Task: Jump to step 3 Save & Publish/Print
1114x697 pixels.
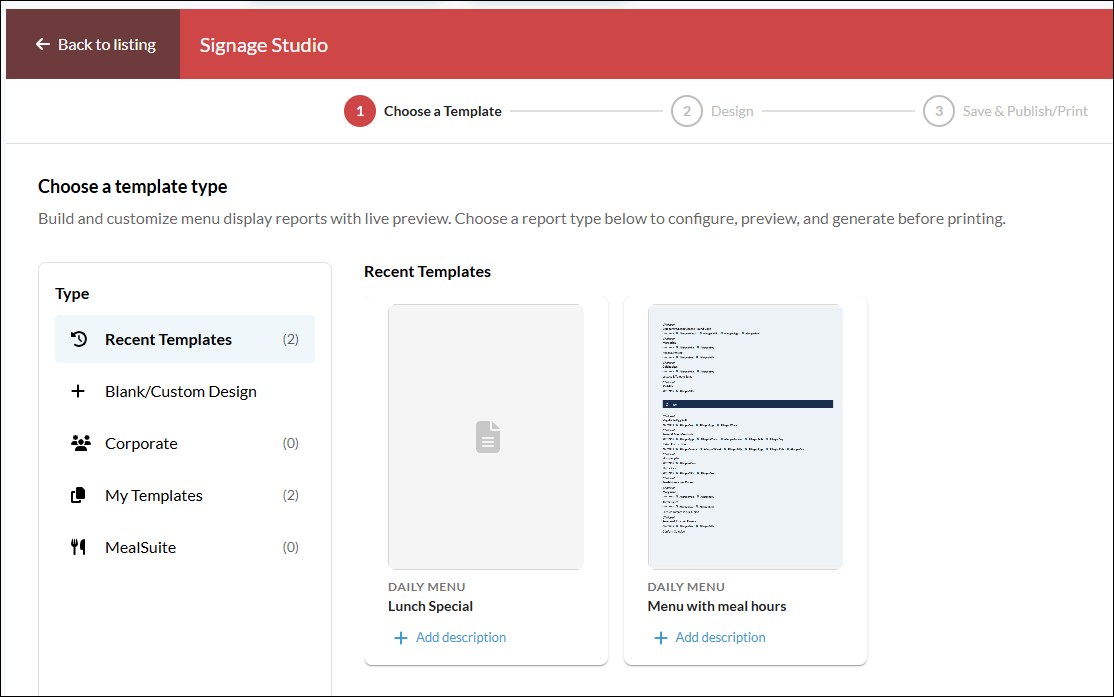Action: (1005, 111)
